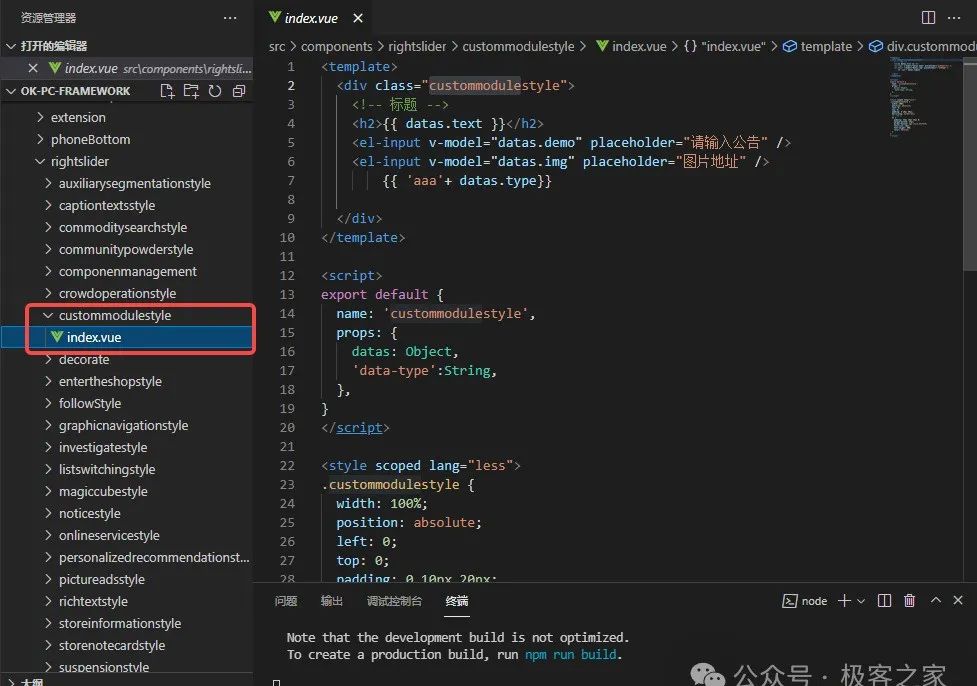977x686 pixels.
Task: Split the terminal panel
Action: [x=884, y=601]
